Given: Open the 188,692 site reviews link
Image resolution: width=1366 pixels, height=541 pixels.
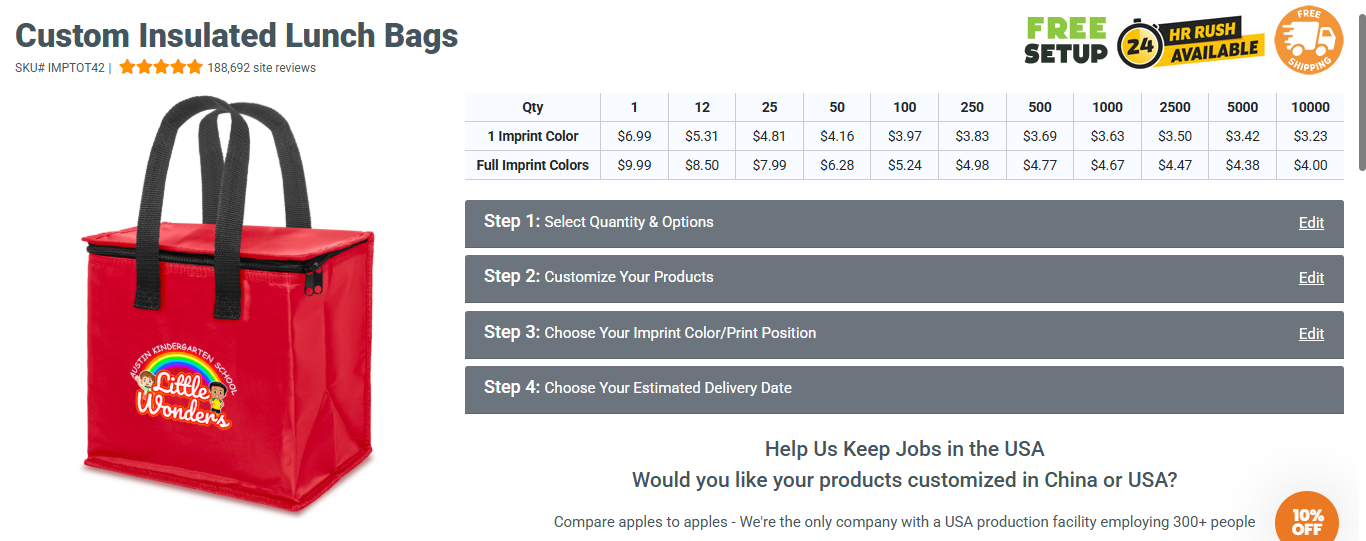Looking at the screenshot, I should point(262,68).
